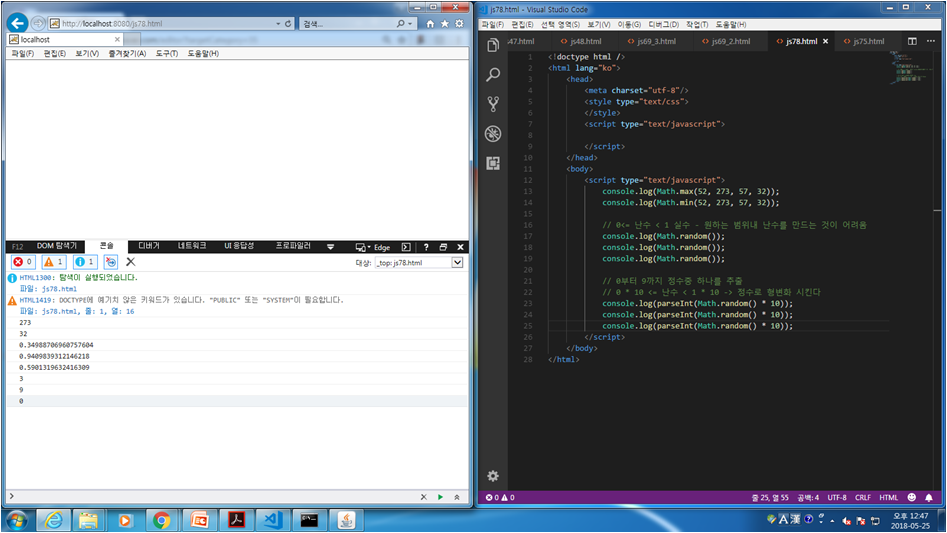Toggle clear-on-navigate console button
The height and width of the screenshot is (533, 947).
pos(111,261)
